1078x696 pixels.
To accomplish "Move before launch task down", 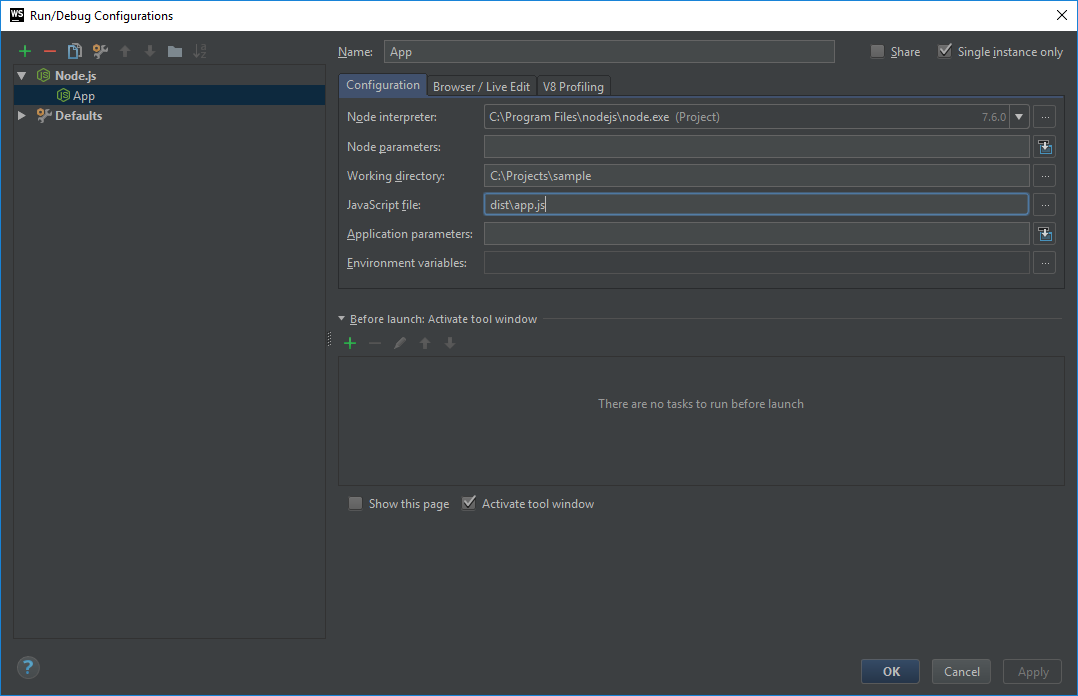I will click(450, 343).
